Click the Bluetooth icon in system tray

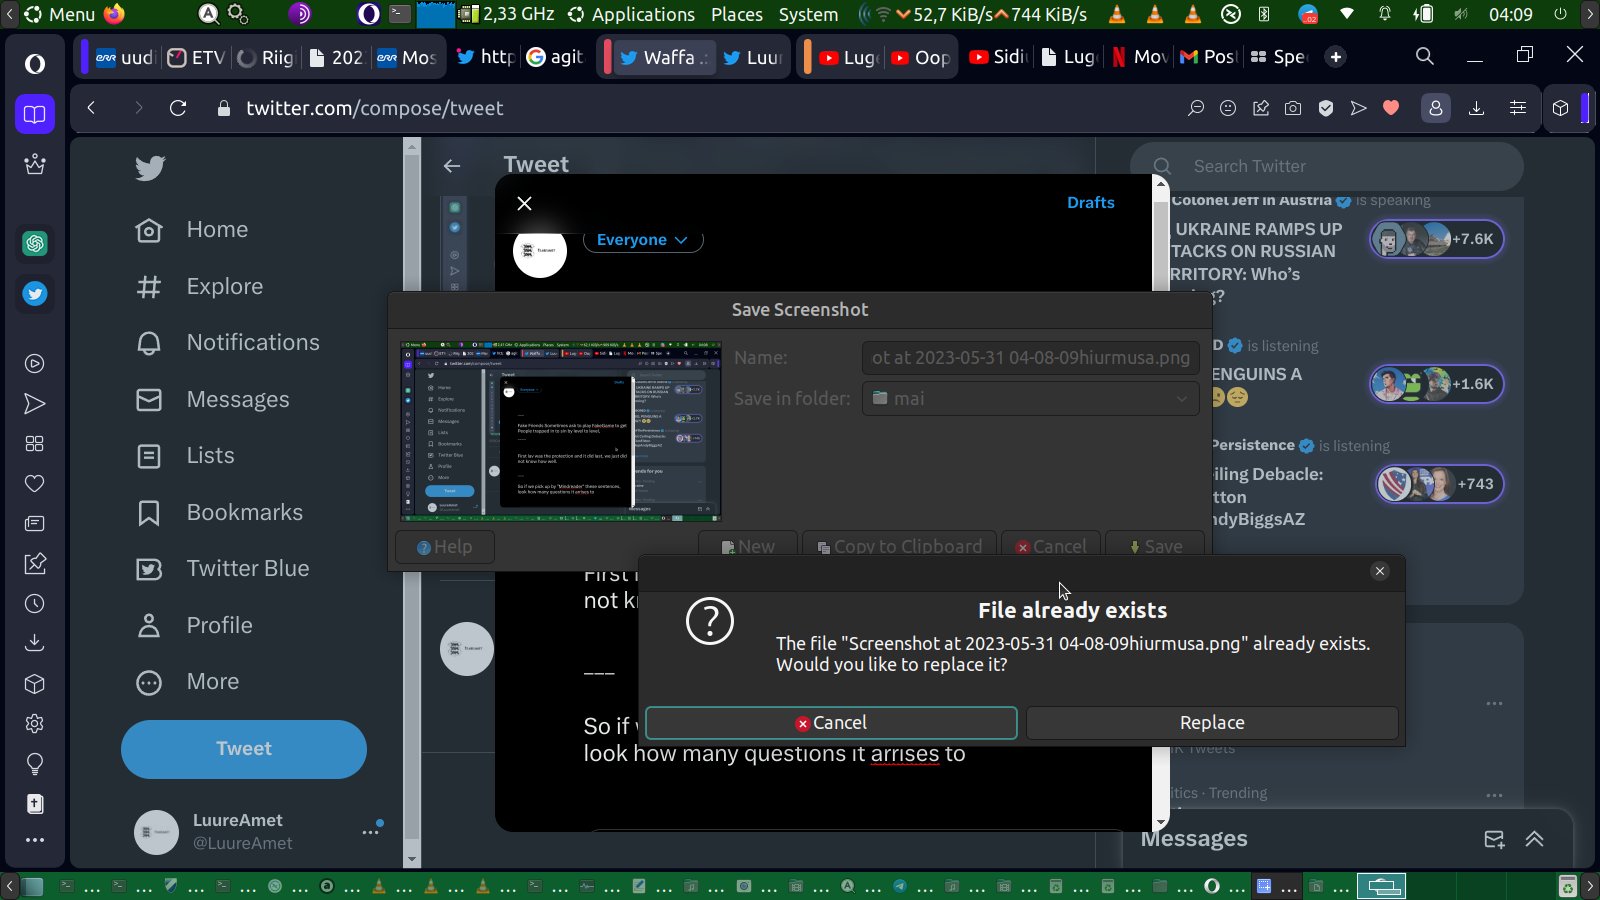coord(1264,14)
